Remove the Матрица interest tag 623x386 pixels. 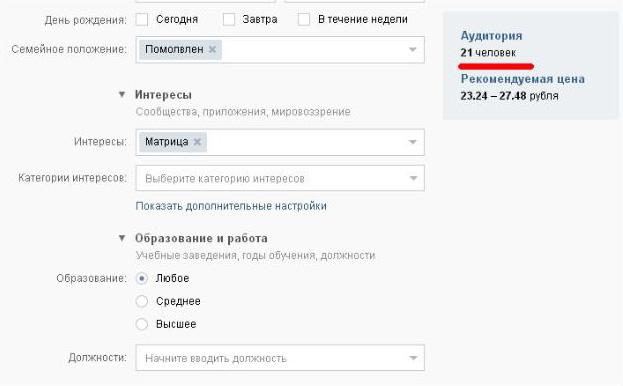tap(197, 142)
